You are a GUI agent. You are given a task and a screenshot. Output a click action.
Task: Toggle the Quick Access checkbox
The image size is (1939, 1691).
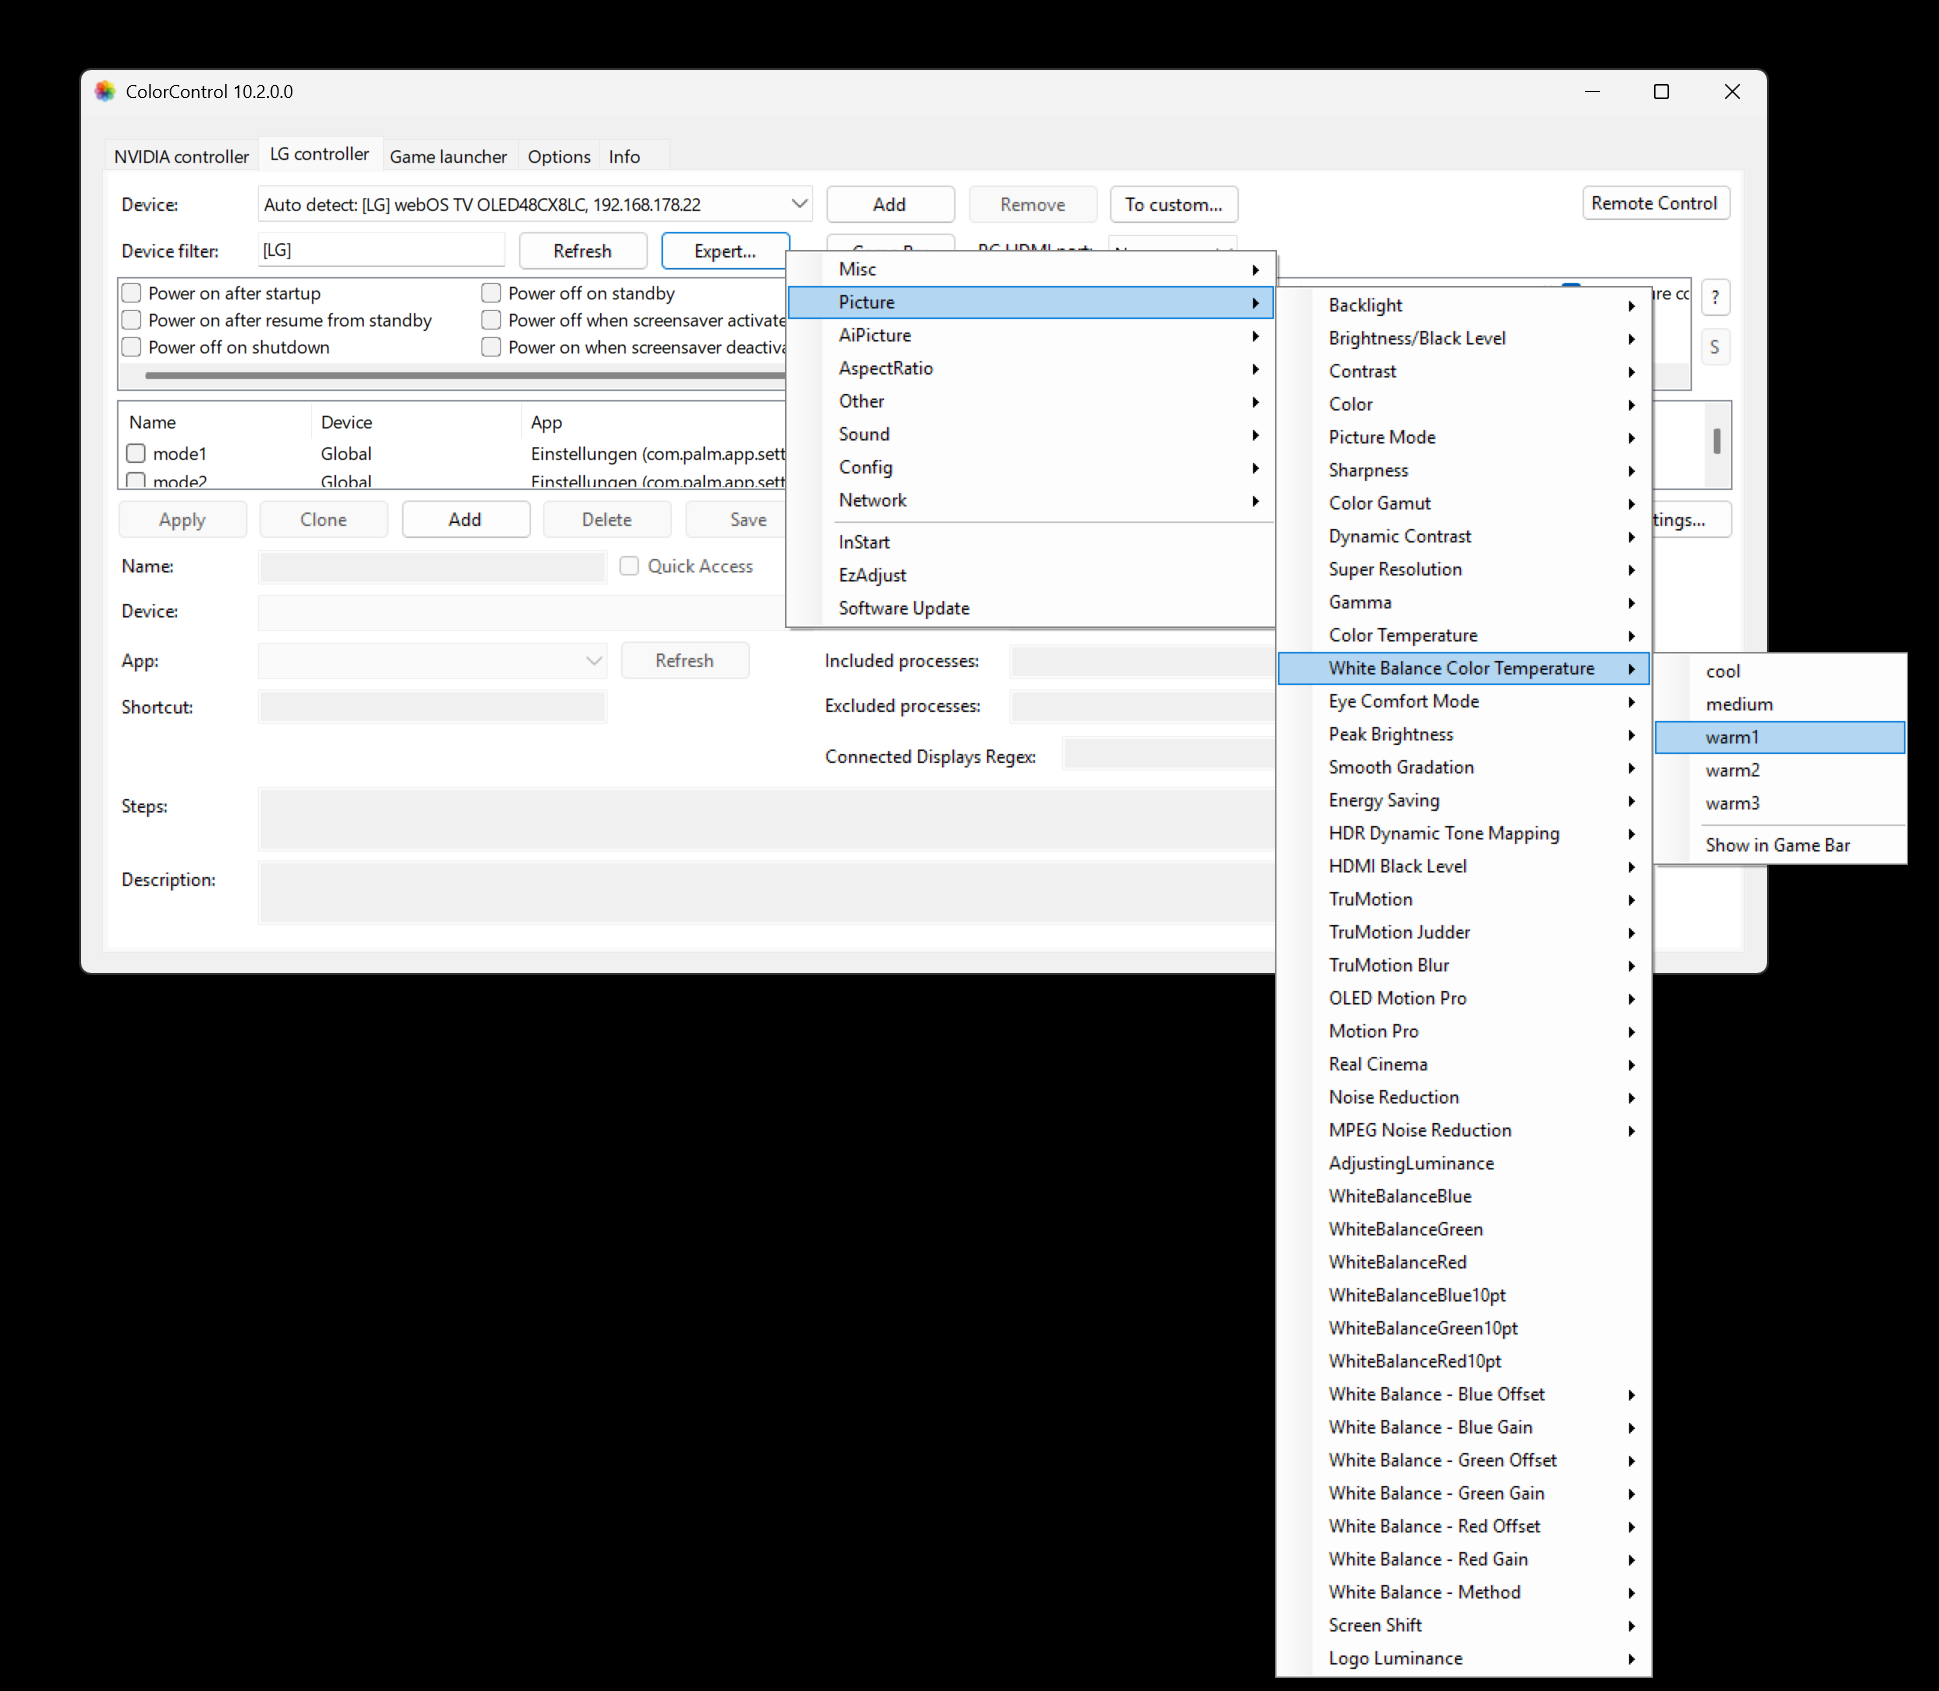tap(629, 566)
